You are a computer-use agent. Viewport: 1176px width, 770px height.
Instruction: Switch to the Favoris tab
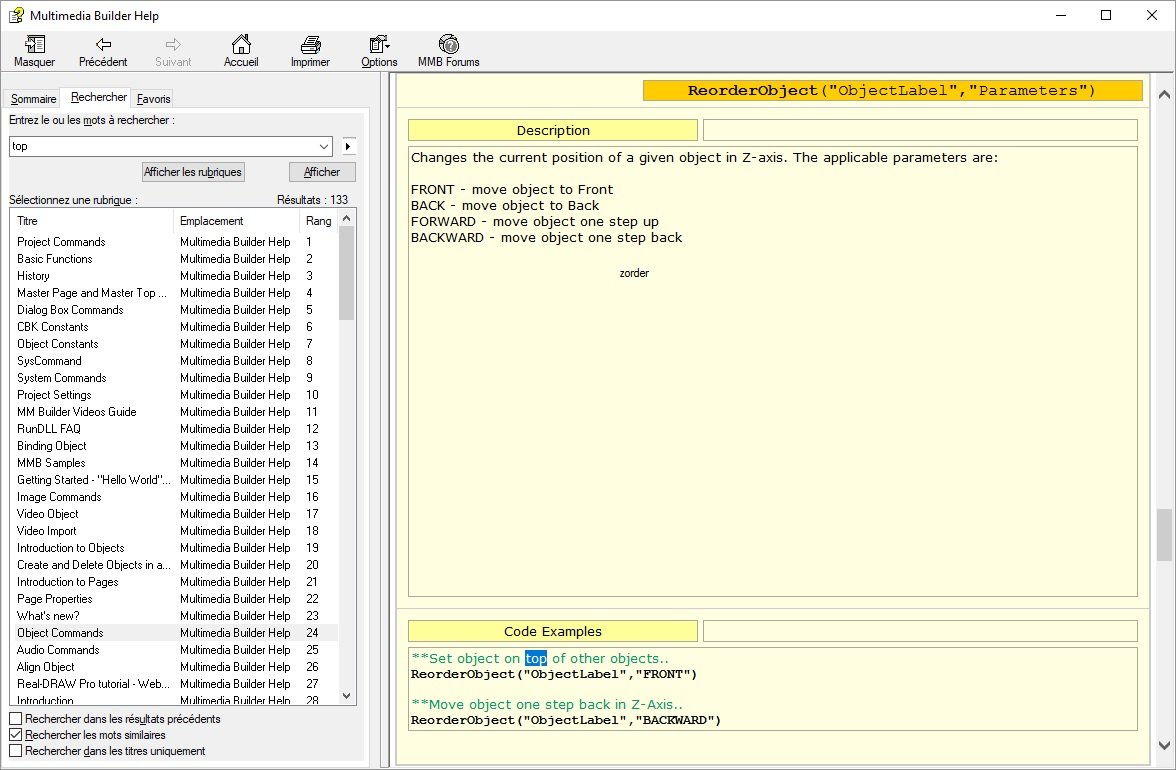point(154,99)
